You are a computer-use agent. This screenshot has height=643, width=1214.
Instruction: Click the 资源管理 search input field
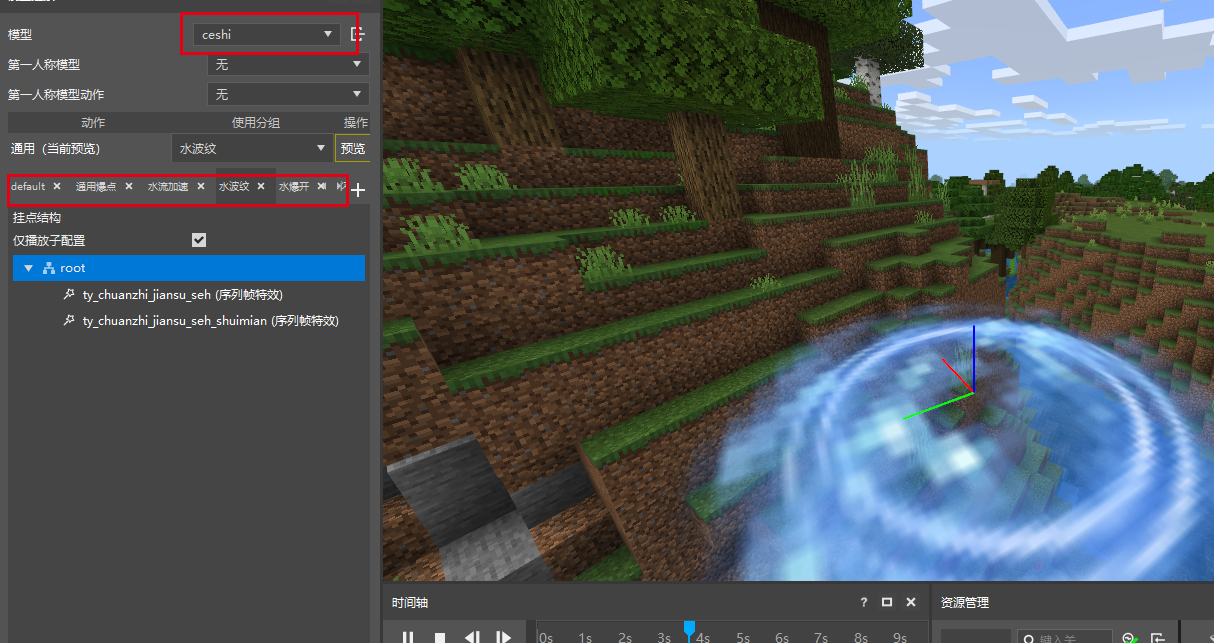pyautogui.click(x=1065, y=636)
